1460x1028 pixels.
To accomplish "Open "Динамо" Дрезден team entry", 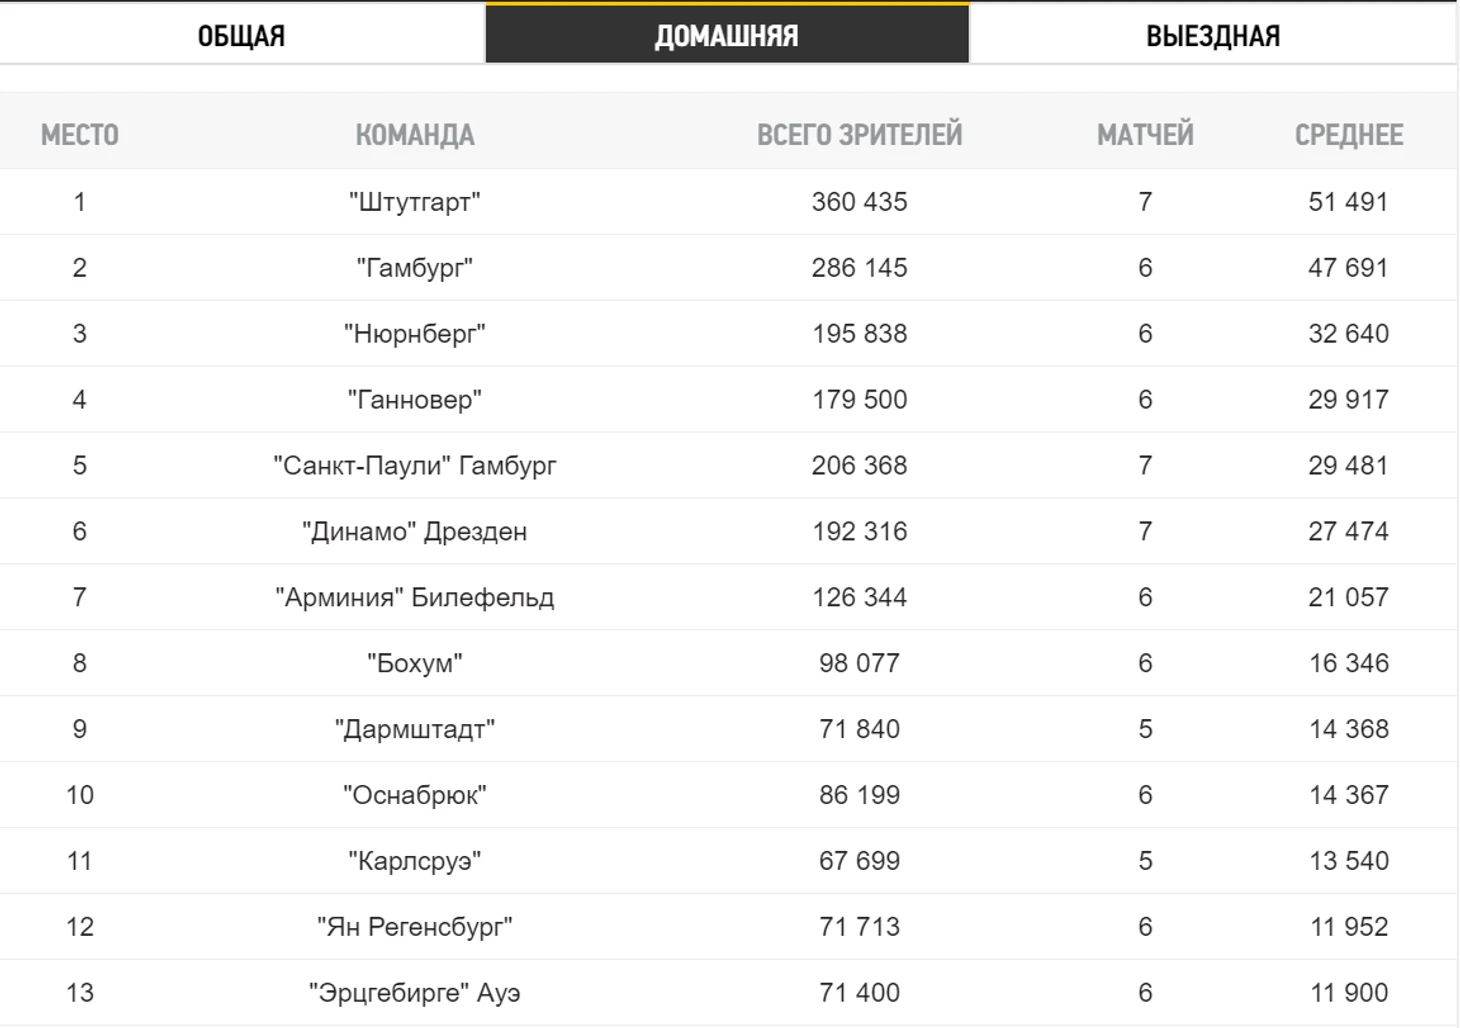I will tap(415, 532).
